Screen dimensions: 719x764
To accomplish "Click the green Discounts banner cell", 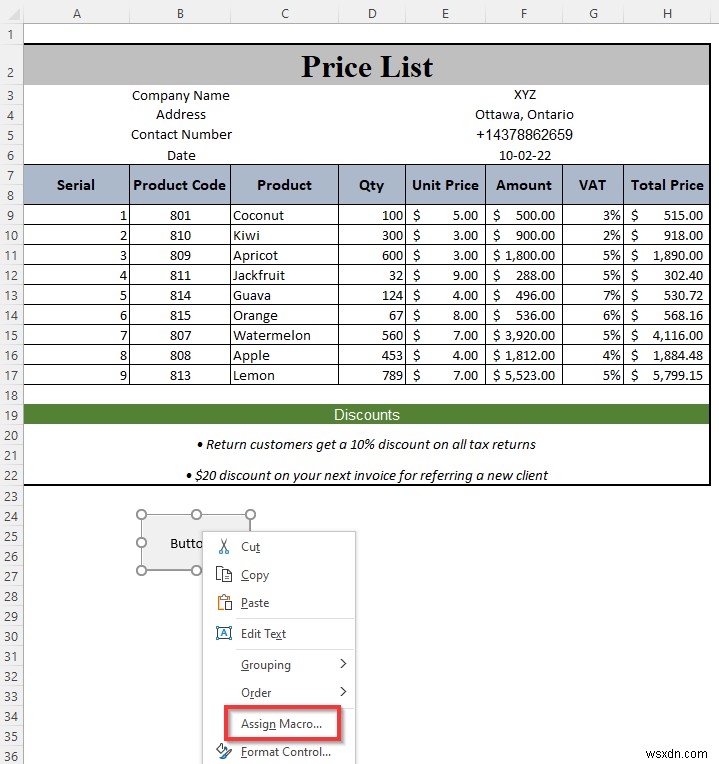I will click(x=366, y=415).
